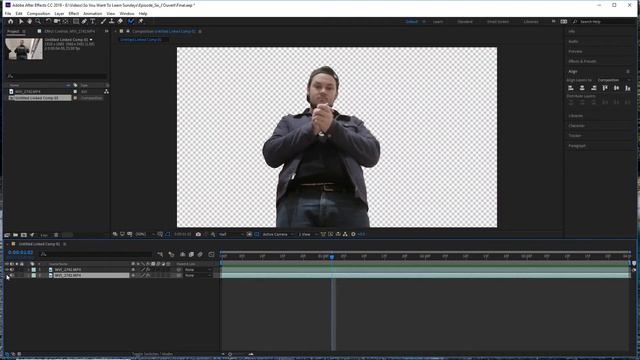Open the 1 View layout dropdown
The image size is (640, 360).
(308, 234)
